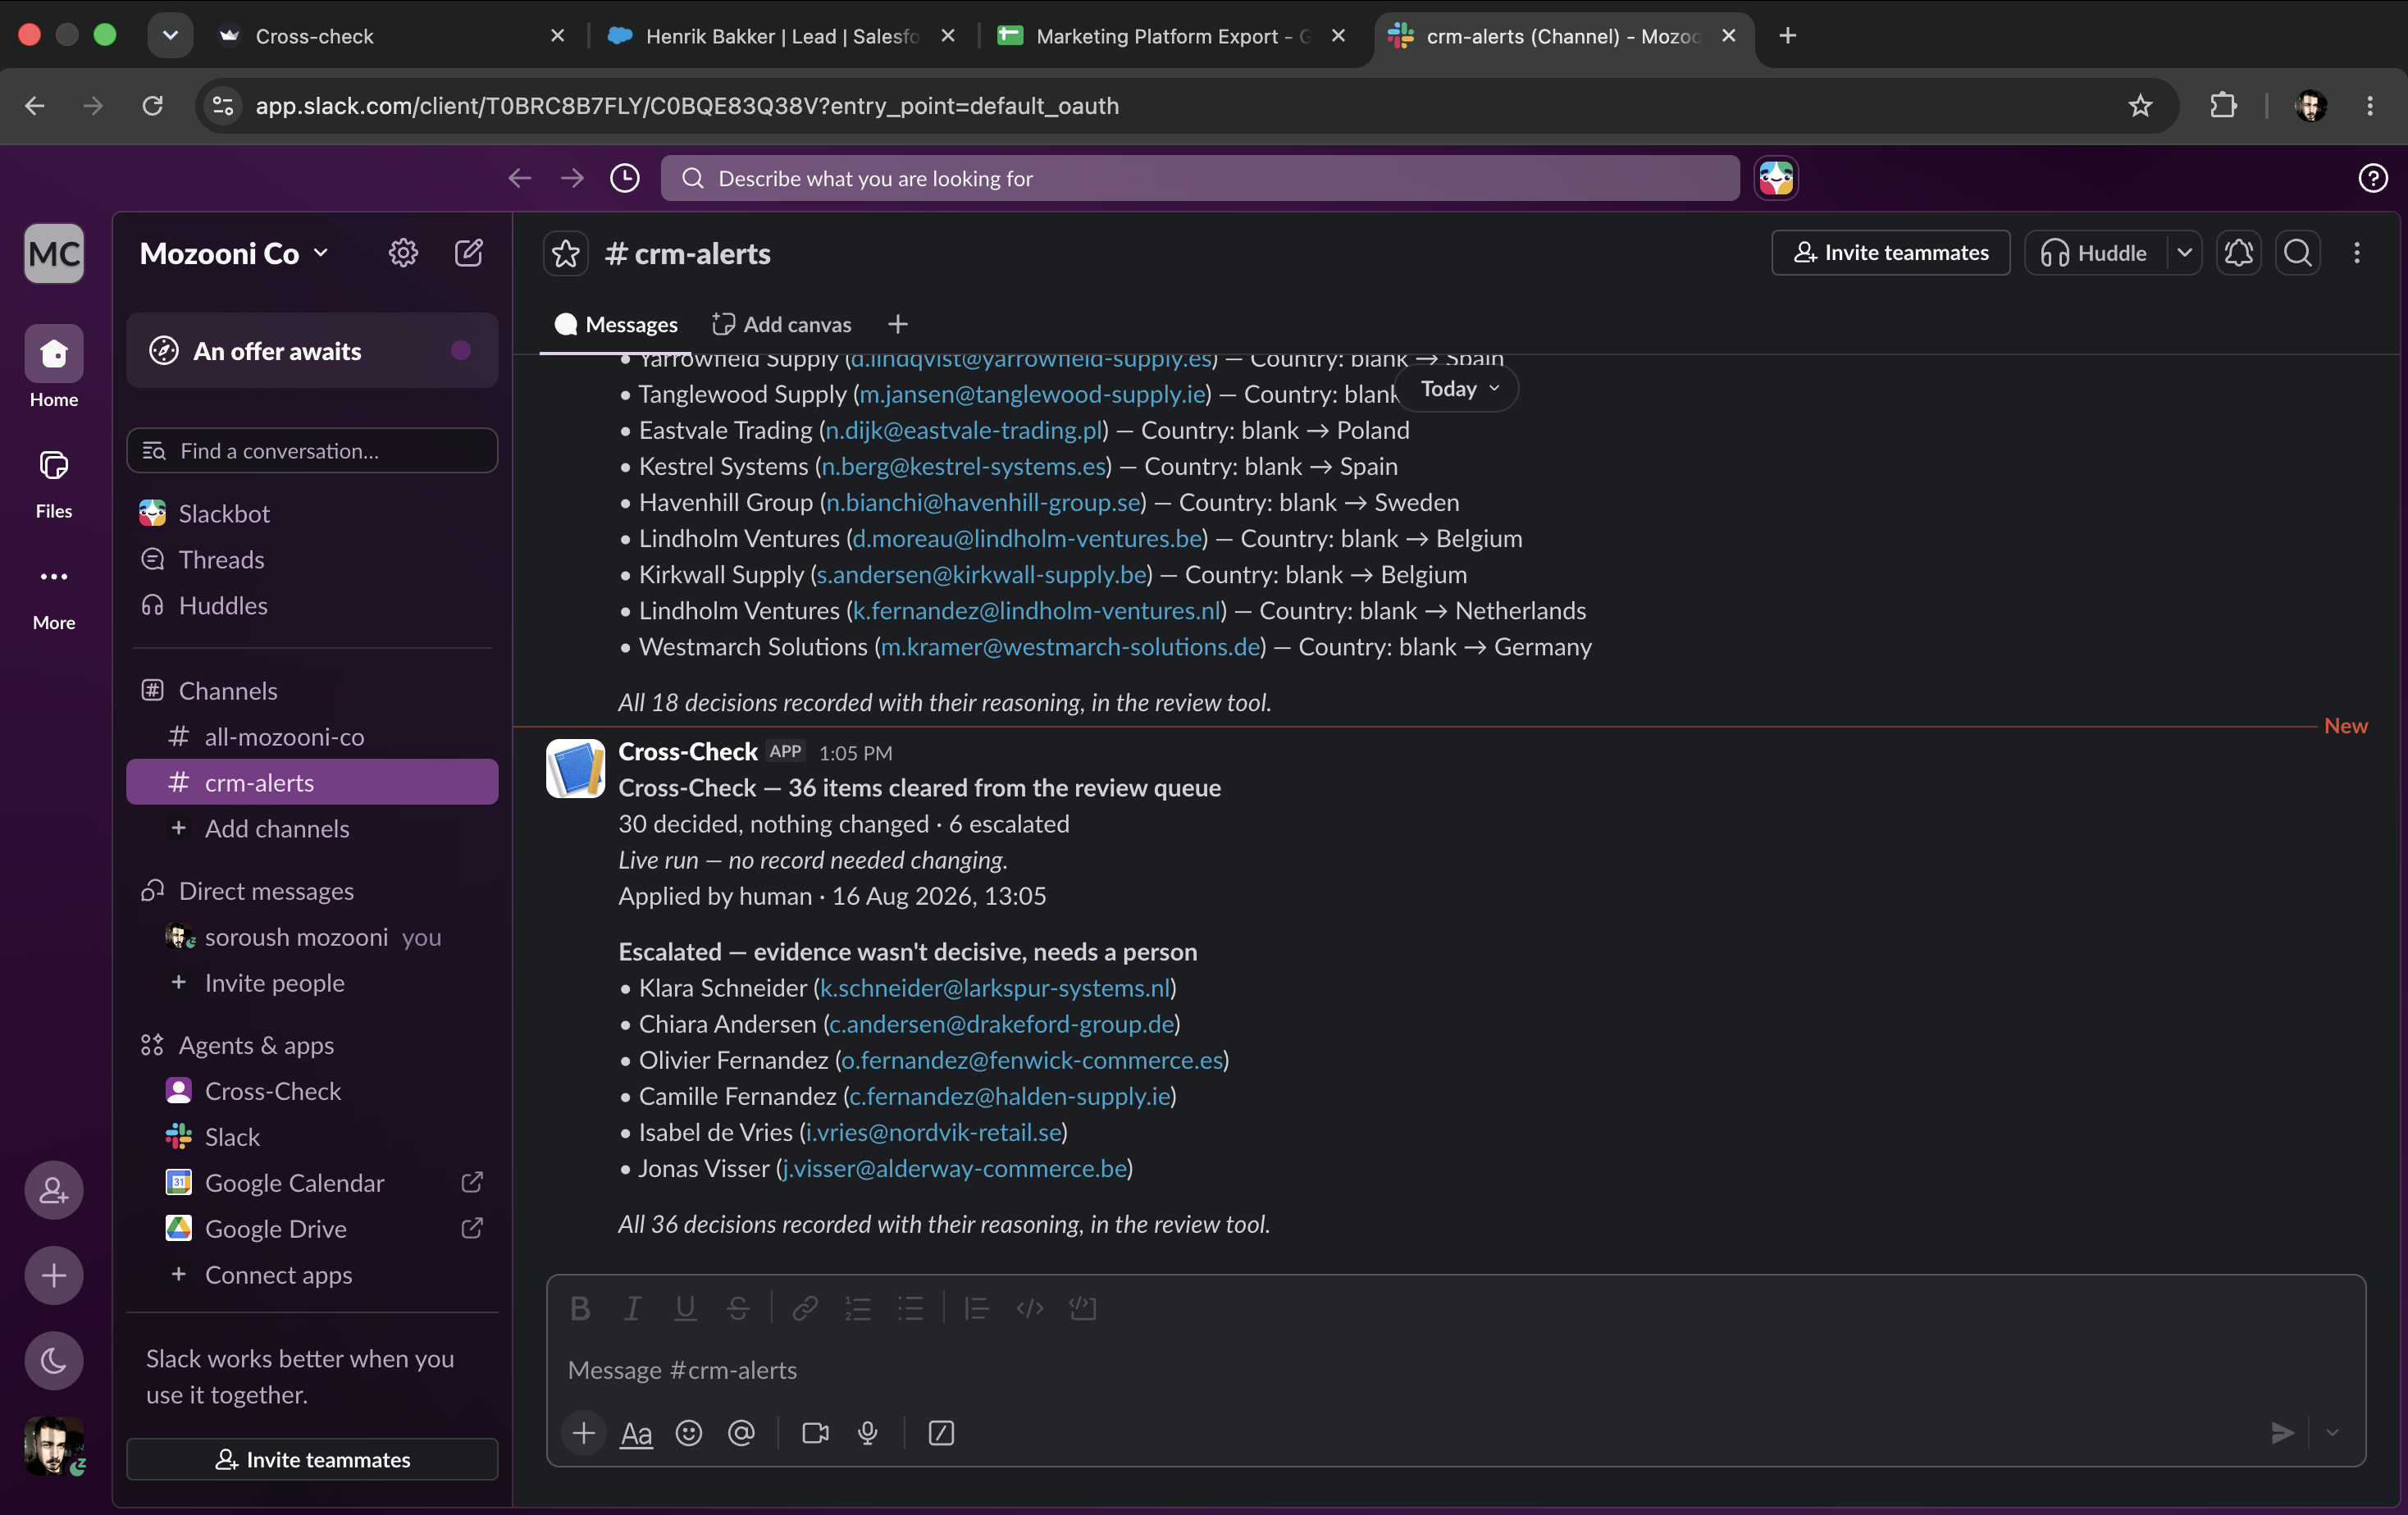Open workspace settings gear icon

[403, 253]
